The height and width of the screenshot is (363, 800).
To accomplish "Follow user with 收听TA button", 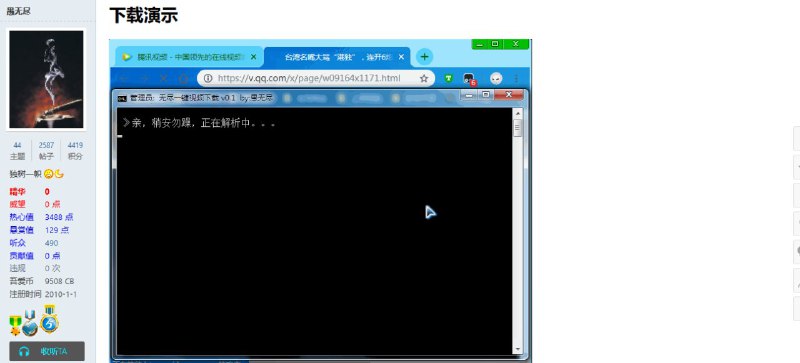I will (47, 351).
